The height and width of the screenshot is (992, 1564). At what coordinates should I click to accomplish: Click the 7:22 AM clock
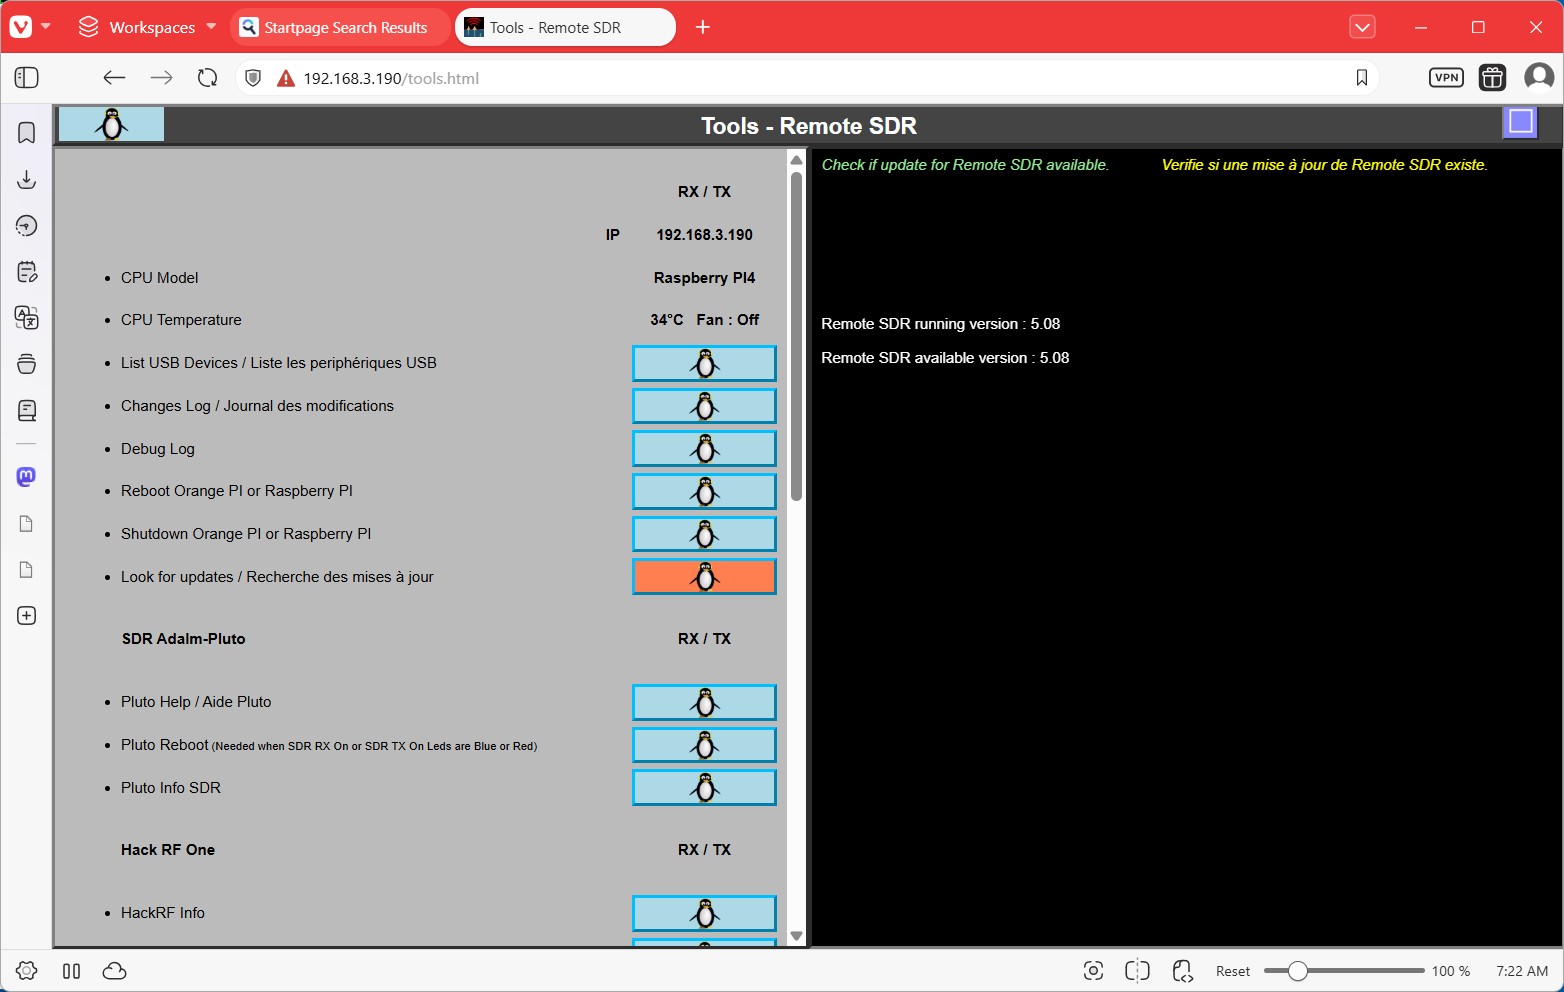click(x=1522, y=971)
